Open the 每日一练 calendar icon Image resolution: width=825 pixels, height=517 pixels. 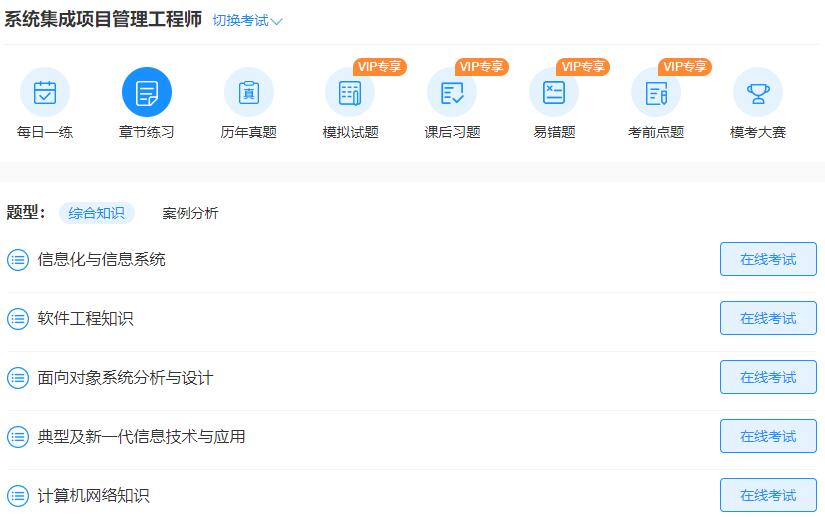pyautogui.click(x=45, y=93)
